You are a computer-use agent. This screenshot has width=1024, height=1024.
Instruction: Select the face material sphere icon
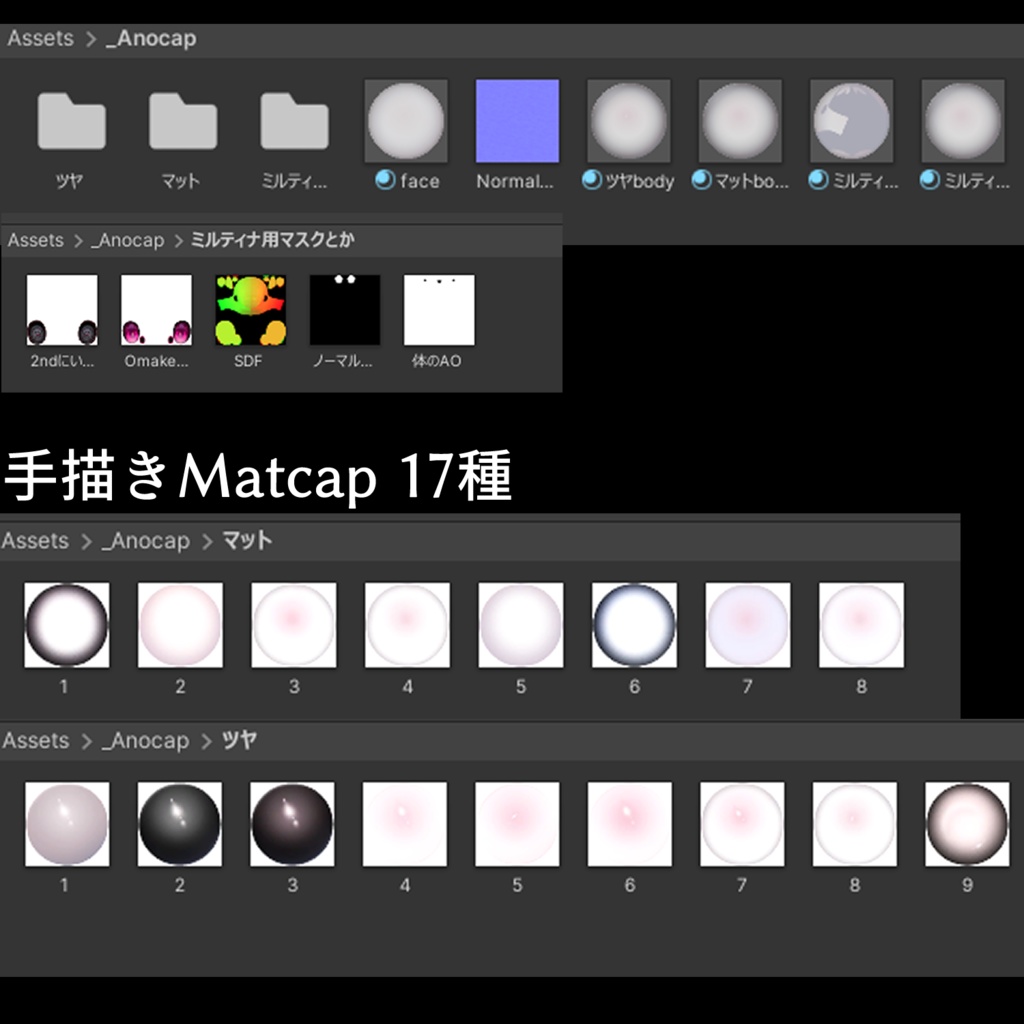[x=405, y=120]
